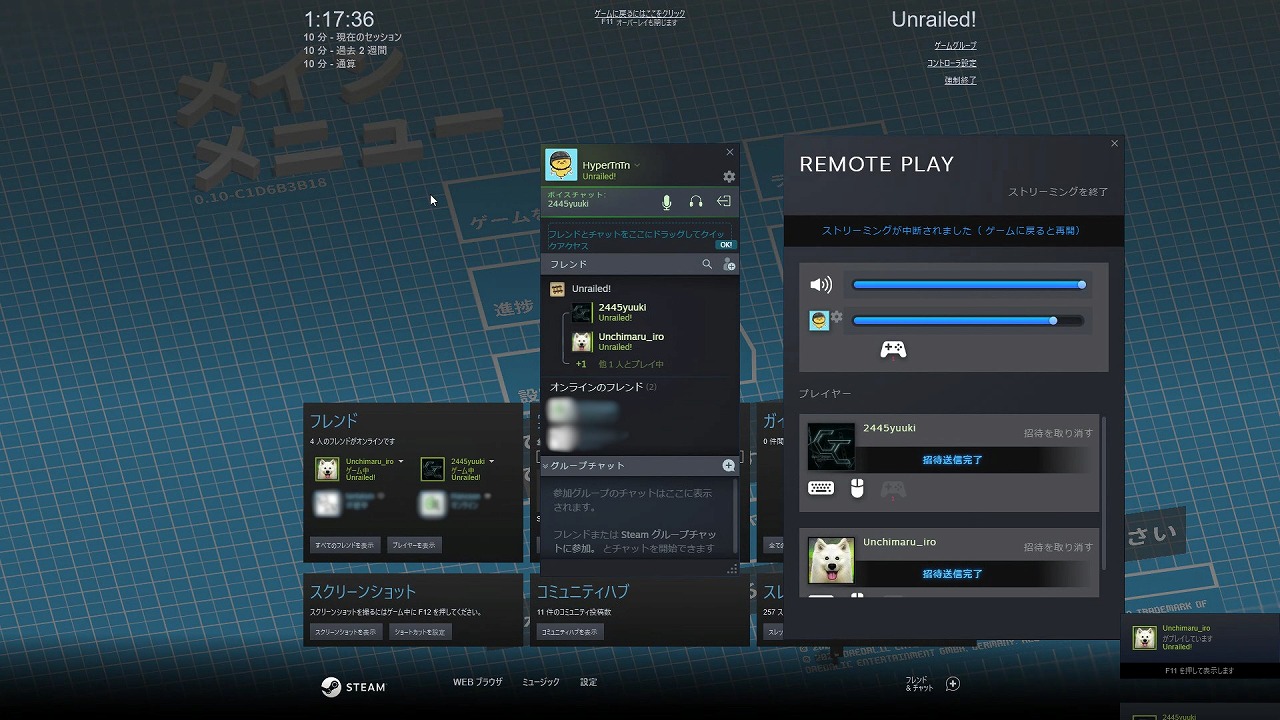
Task: Open friends list settings gear
Action: point(729,177)
